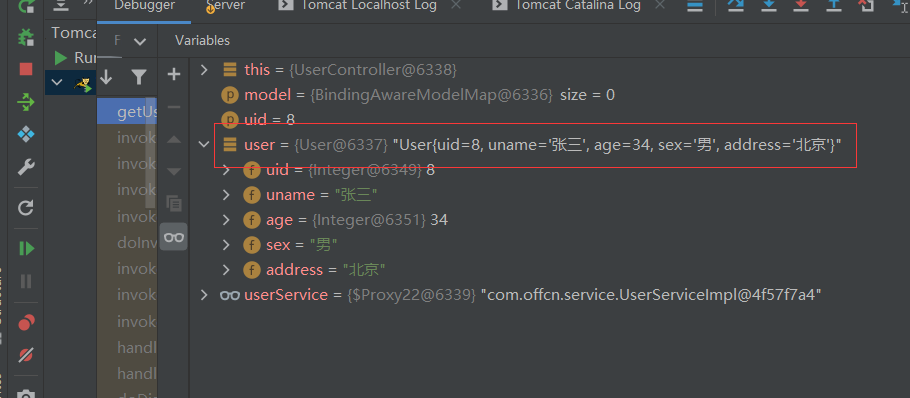
Task: Select the getUs... stack frame
Action: click(127, 112)
